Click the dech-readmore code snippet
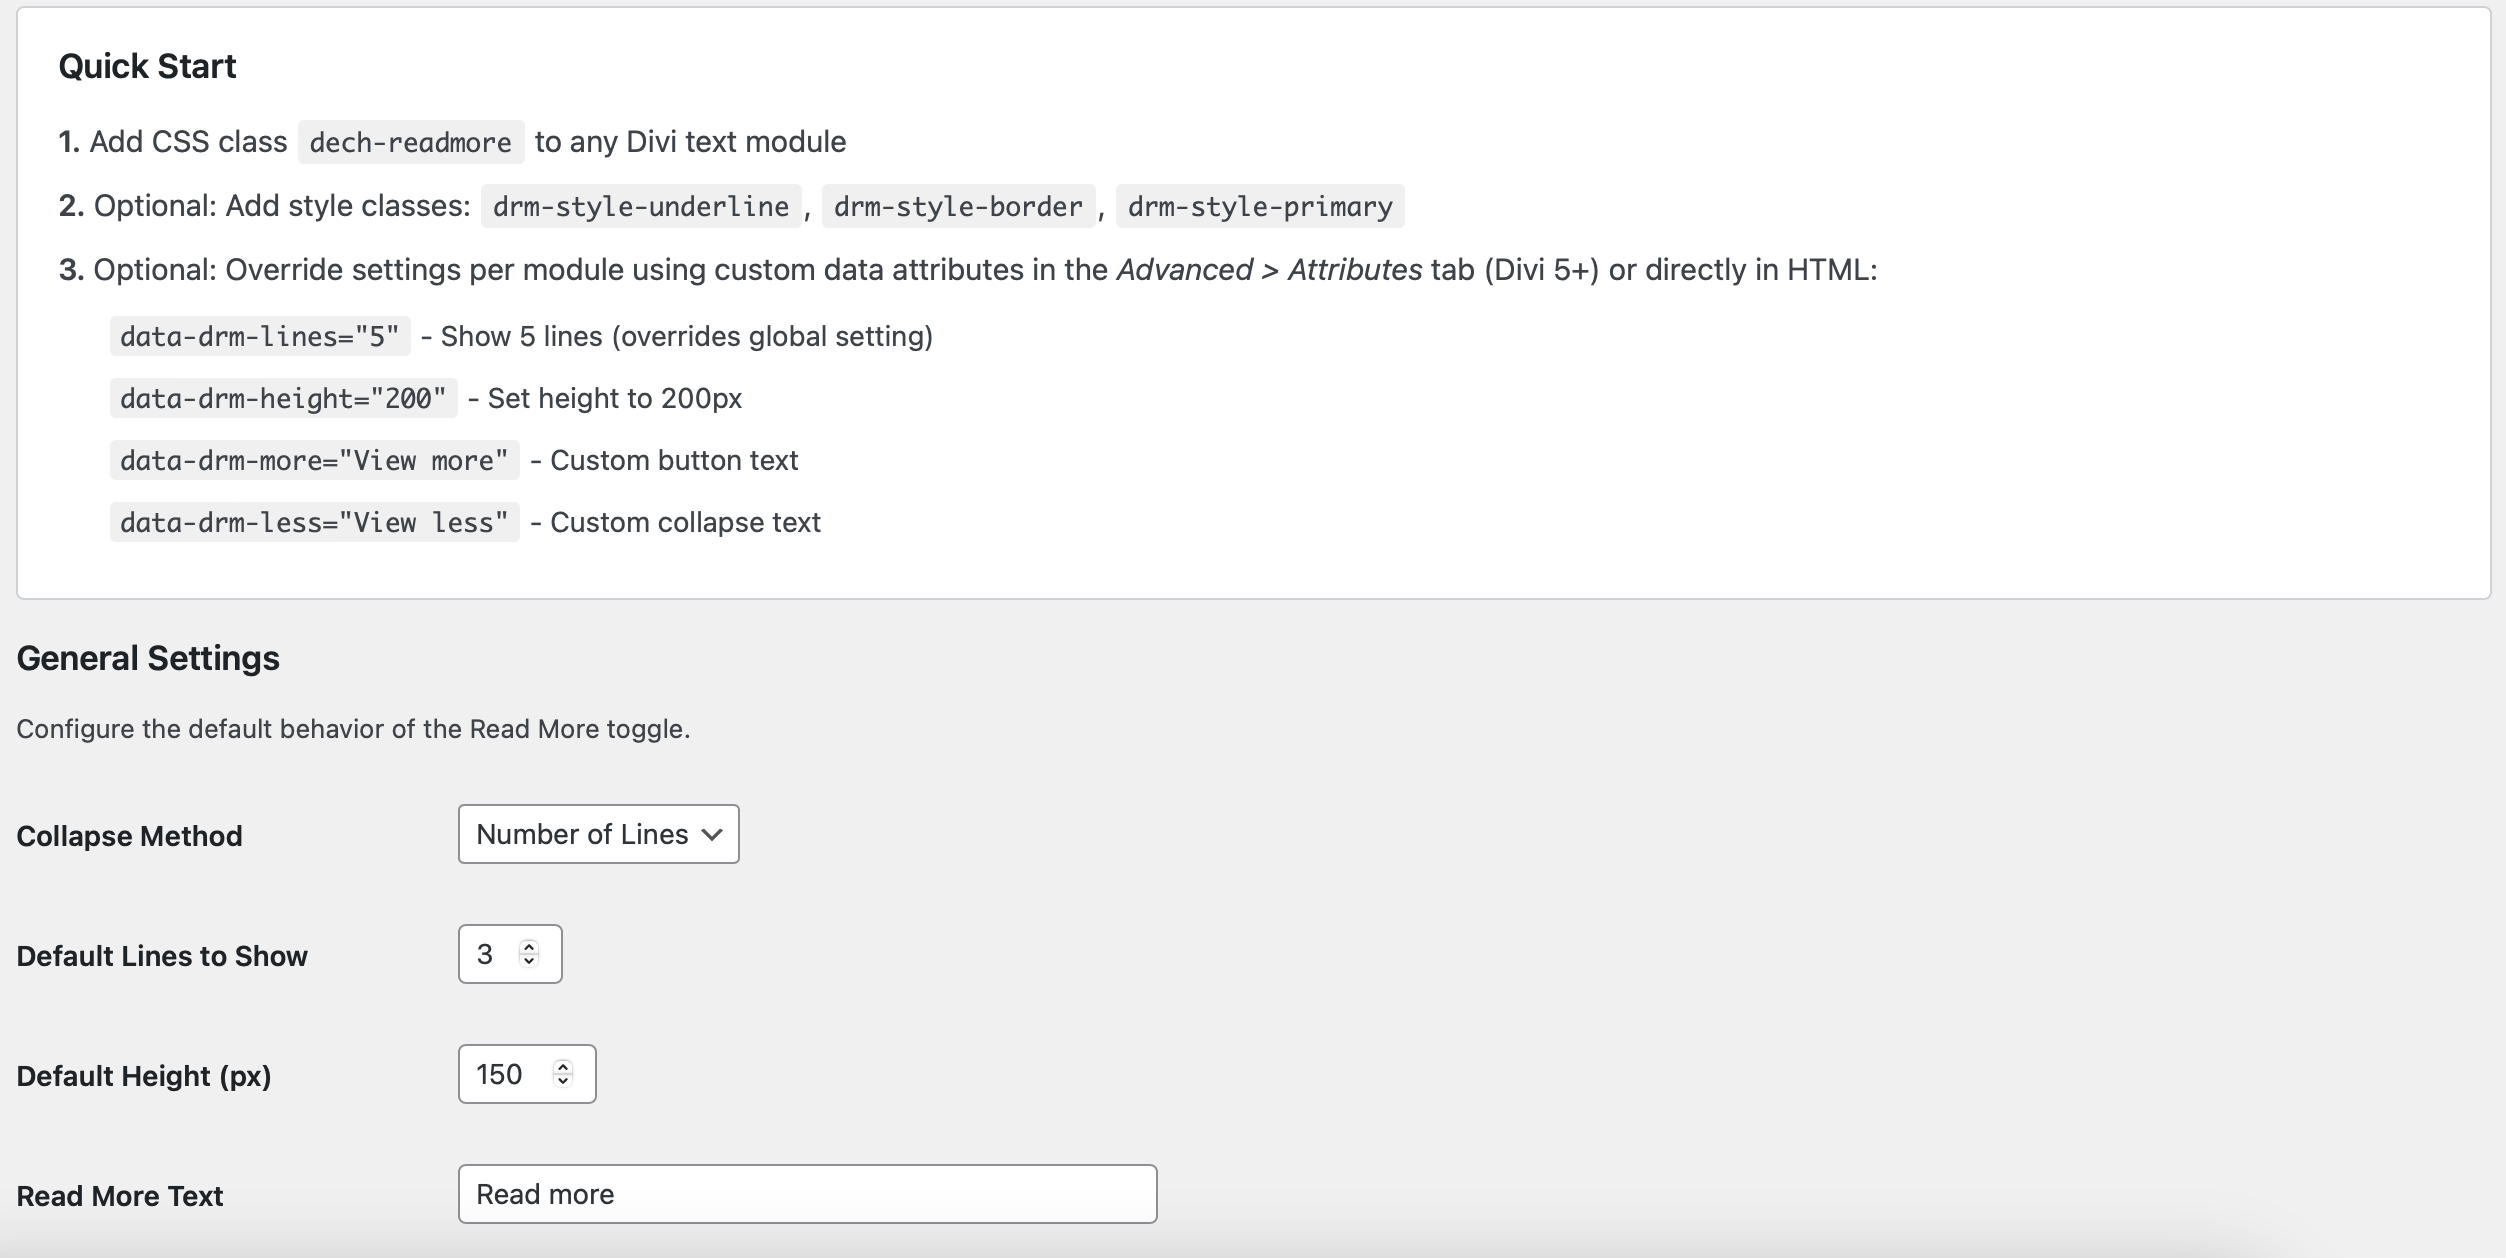This screenshot has height=1258, width=2506. click(x=410, y=143)
